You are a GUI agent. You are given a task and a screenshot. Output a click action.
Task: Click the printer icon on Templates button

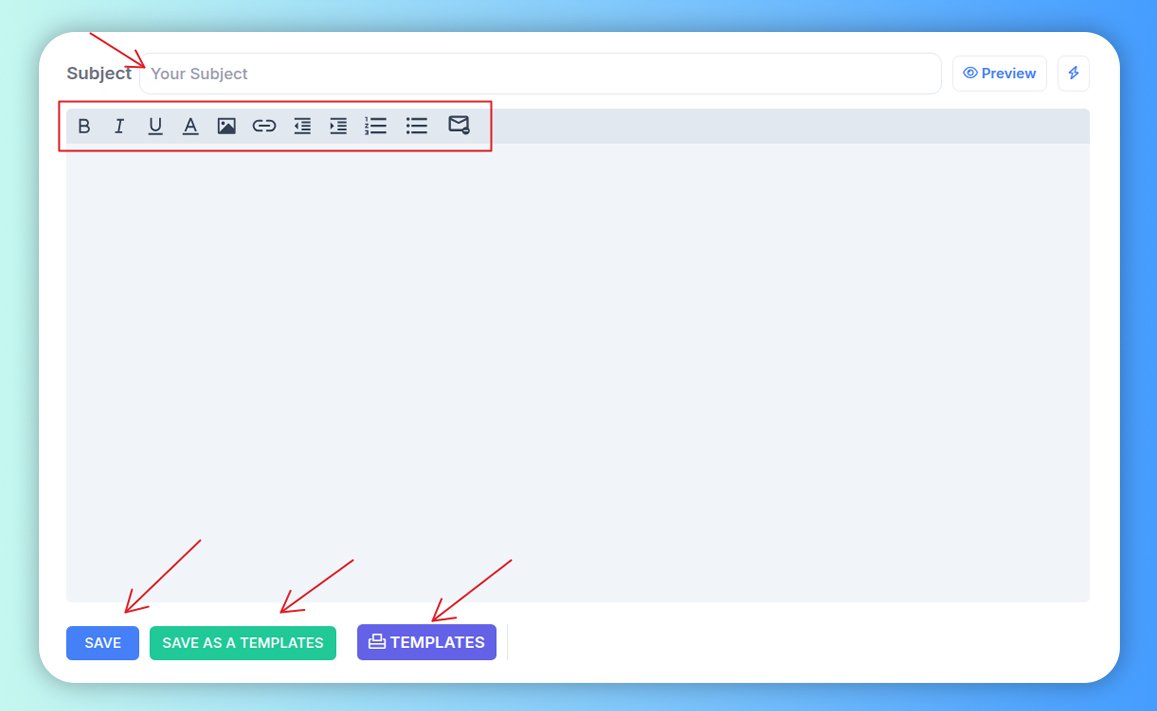[375, 642]
